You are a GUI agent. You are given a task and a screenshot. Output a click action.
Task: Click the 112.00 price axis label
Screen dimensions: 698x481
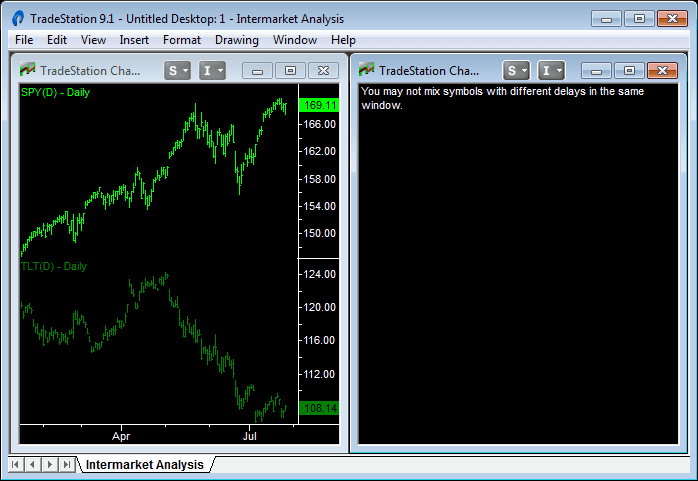point(320,374)
